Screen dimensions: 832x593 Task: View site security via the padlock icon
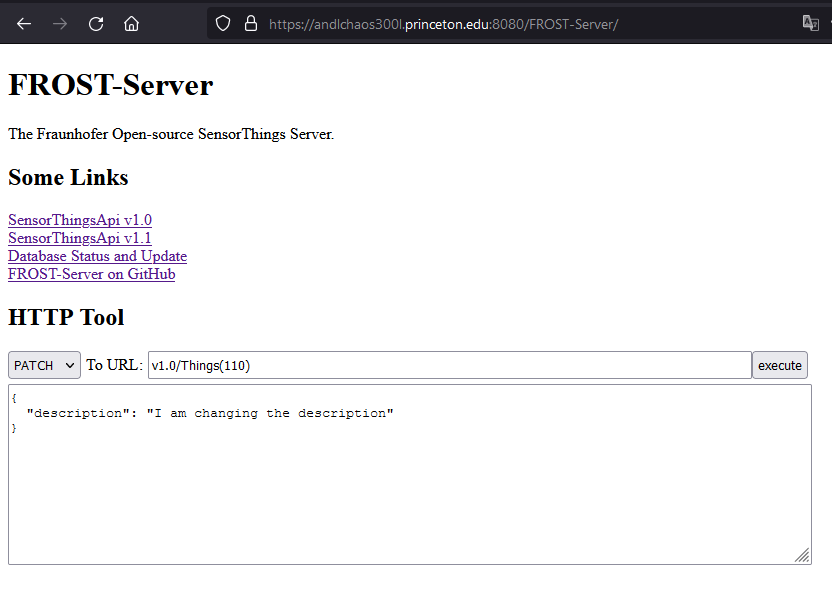[x=250, y=23]
